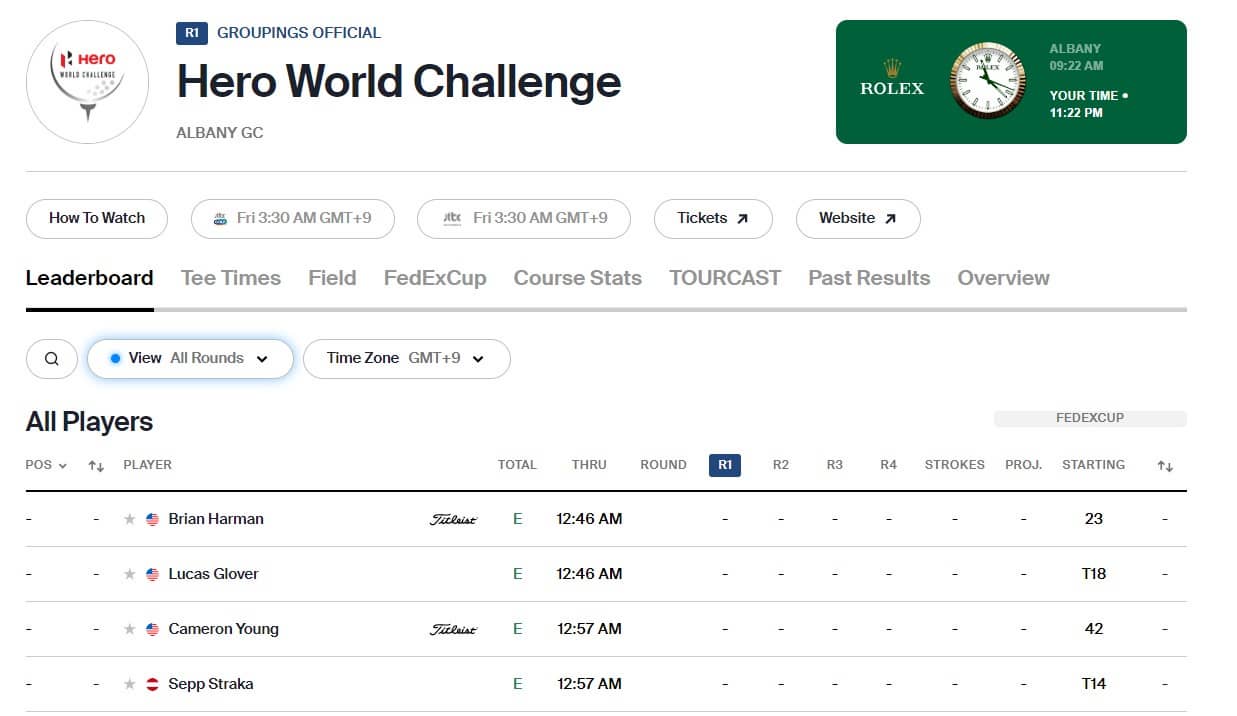The image size is (1237, 716).
Task: Click the PLAYER column header
Action: (147, 465)
